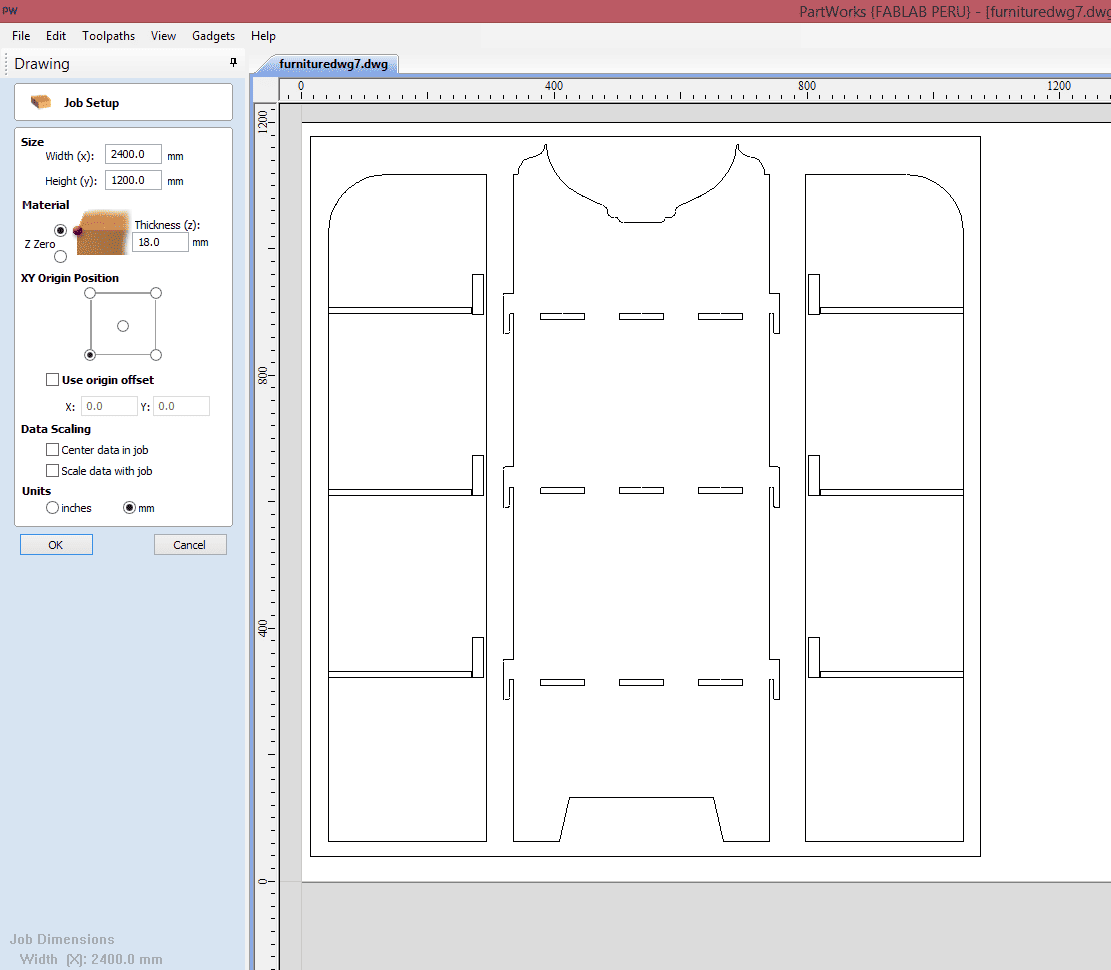Click the X origin offset field
The image size is (1111, 970).
(109, 406)
